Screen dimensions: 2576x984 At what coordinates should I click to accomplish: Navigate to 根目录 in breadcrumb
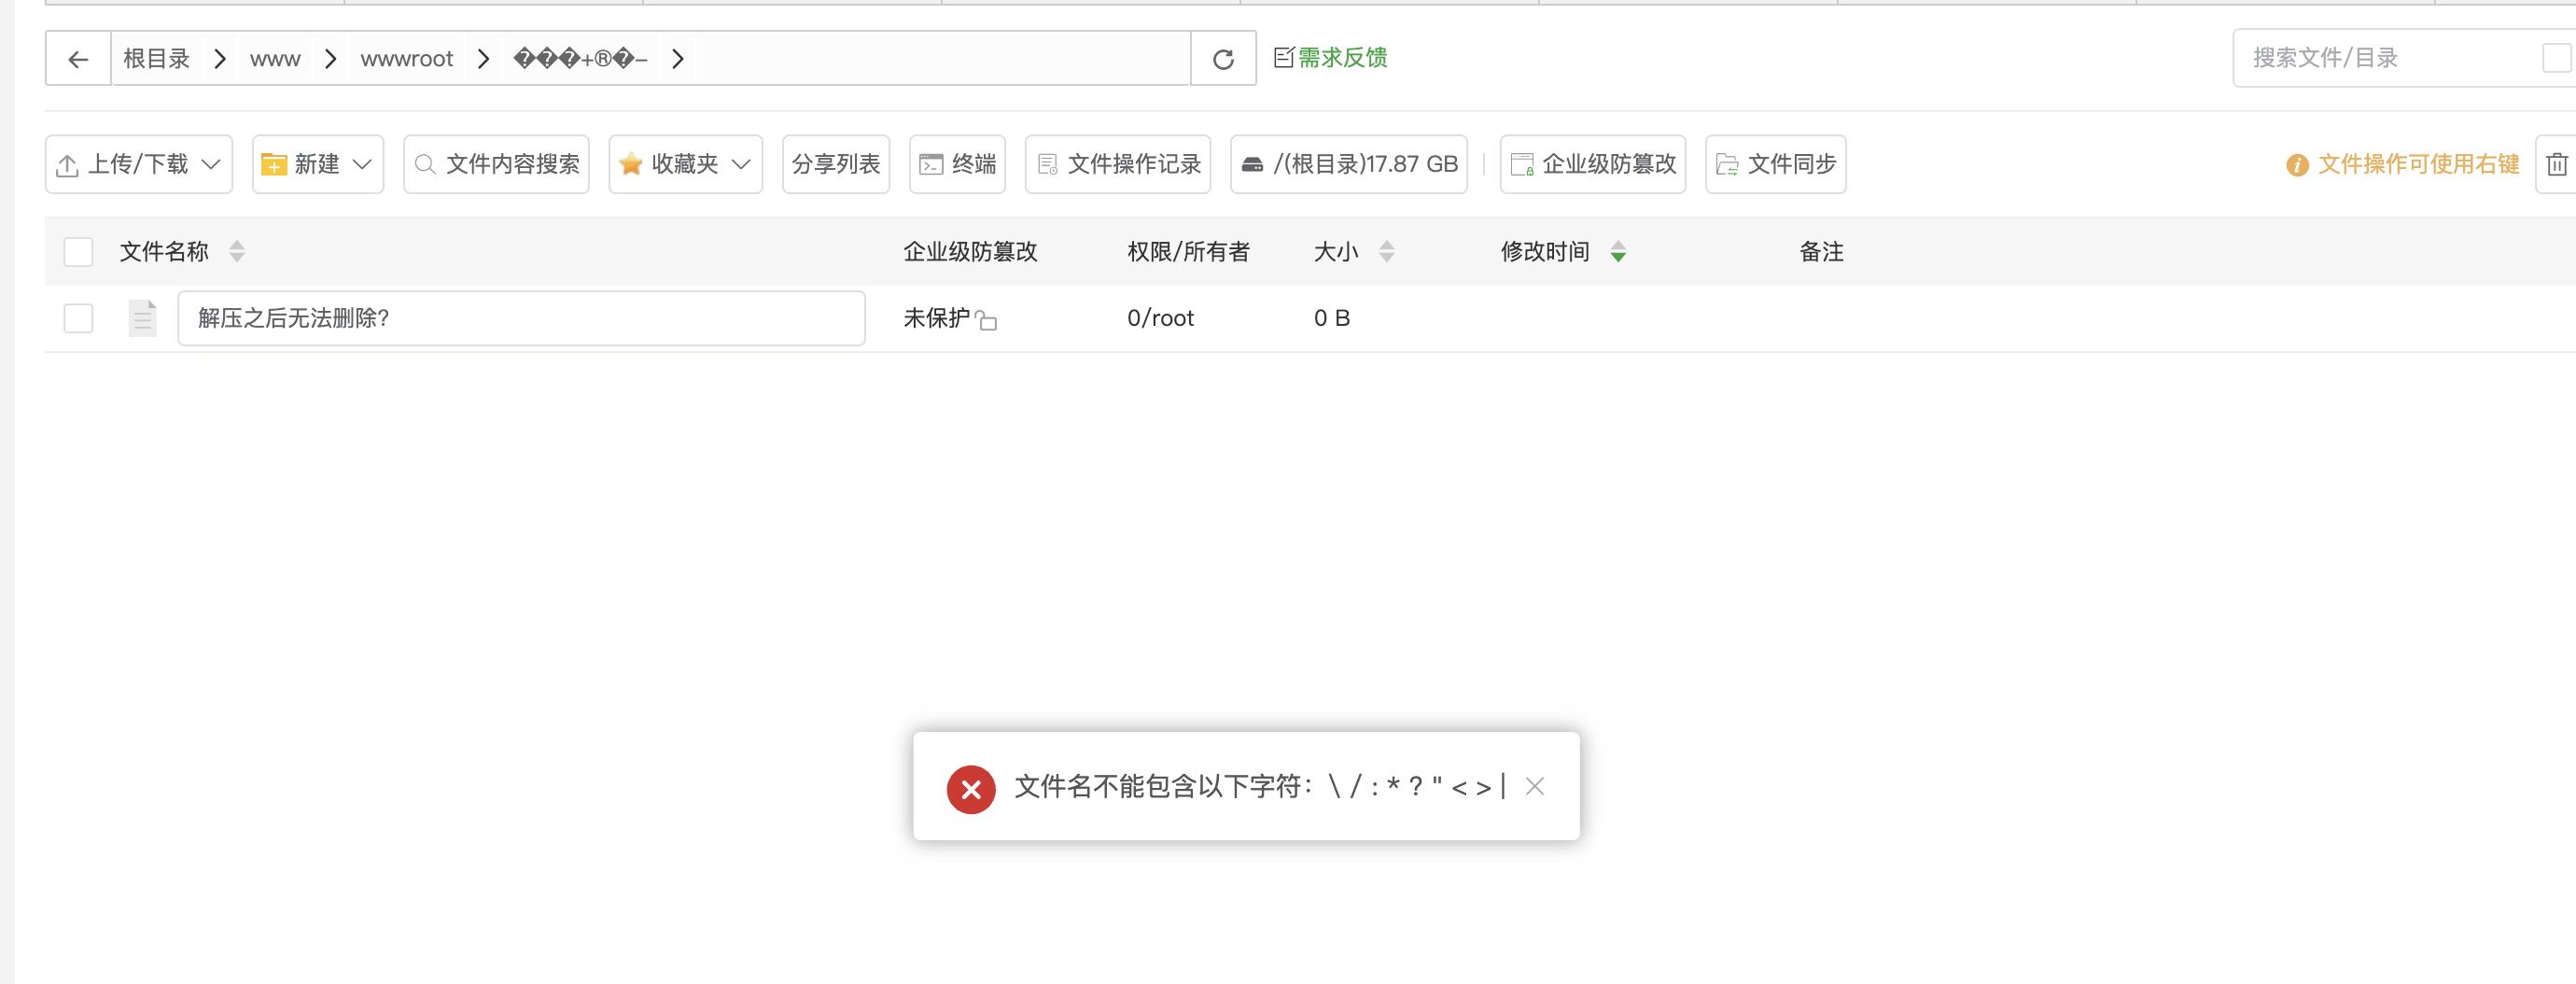[x=157, y=59]
